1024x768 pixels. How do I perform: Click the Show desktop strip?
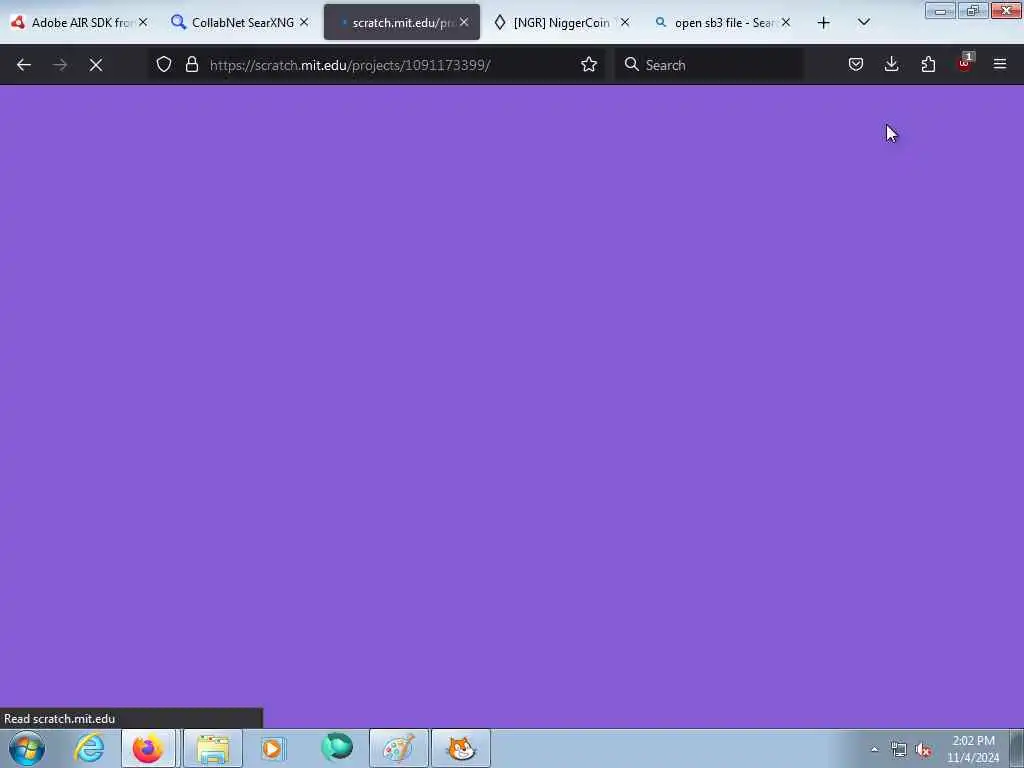point(1017,748)
